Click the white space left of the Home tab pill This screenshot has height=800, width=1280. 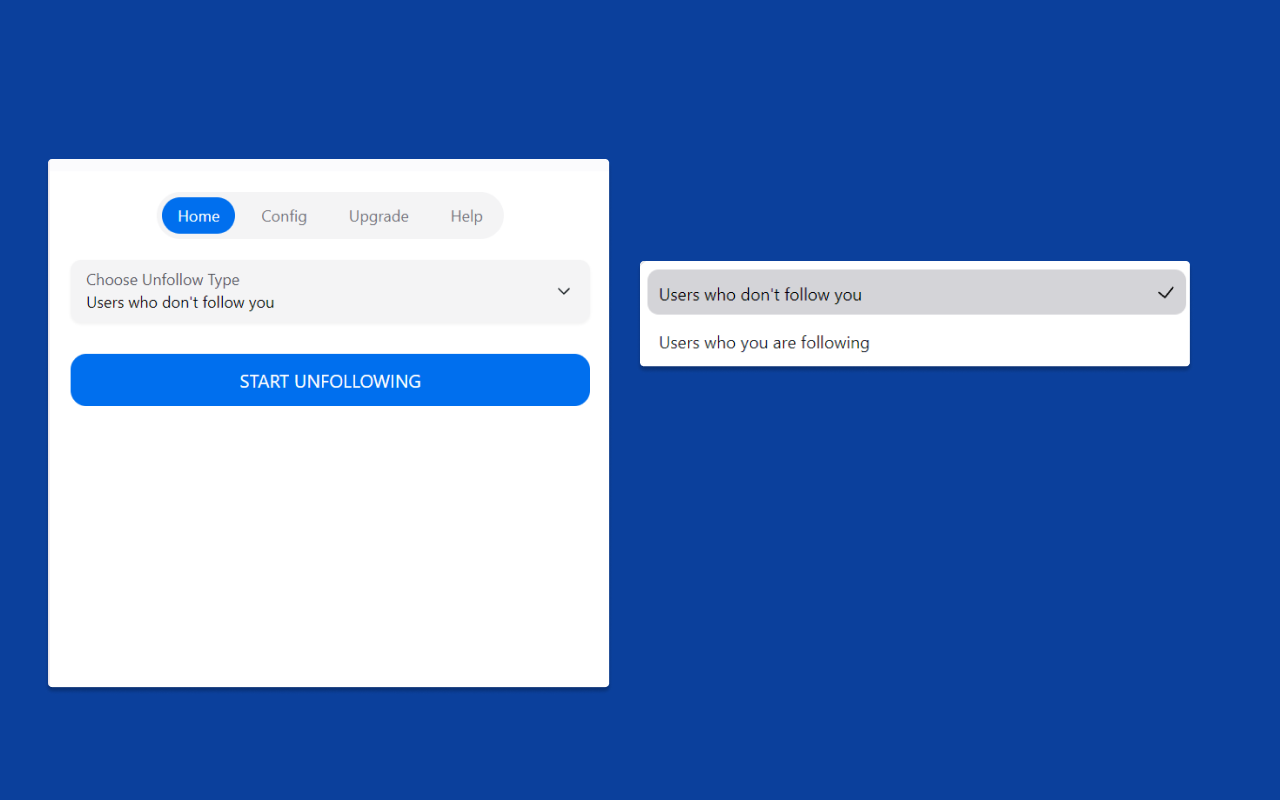(x=105, y=216)
